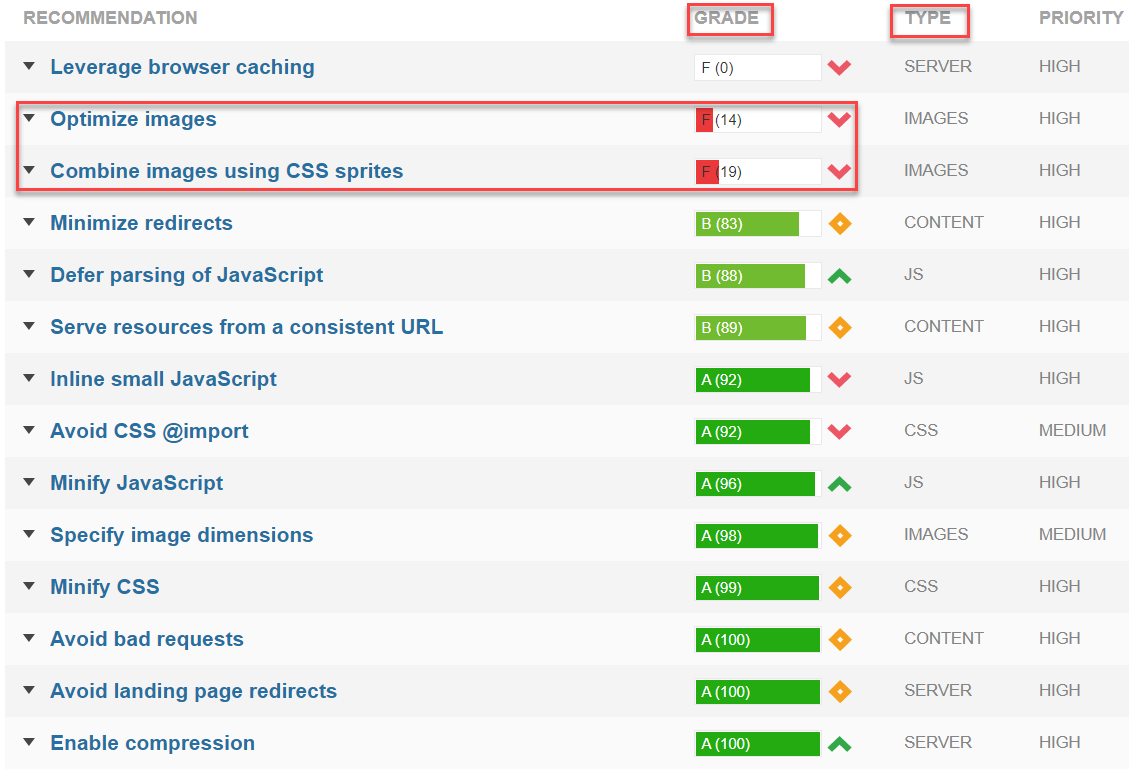
Task: Sort by the PRIORITY column header
Action: point(1081,18)
